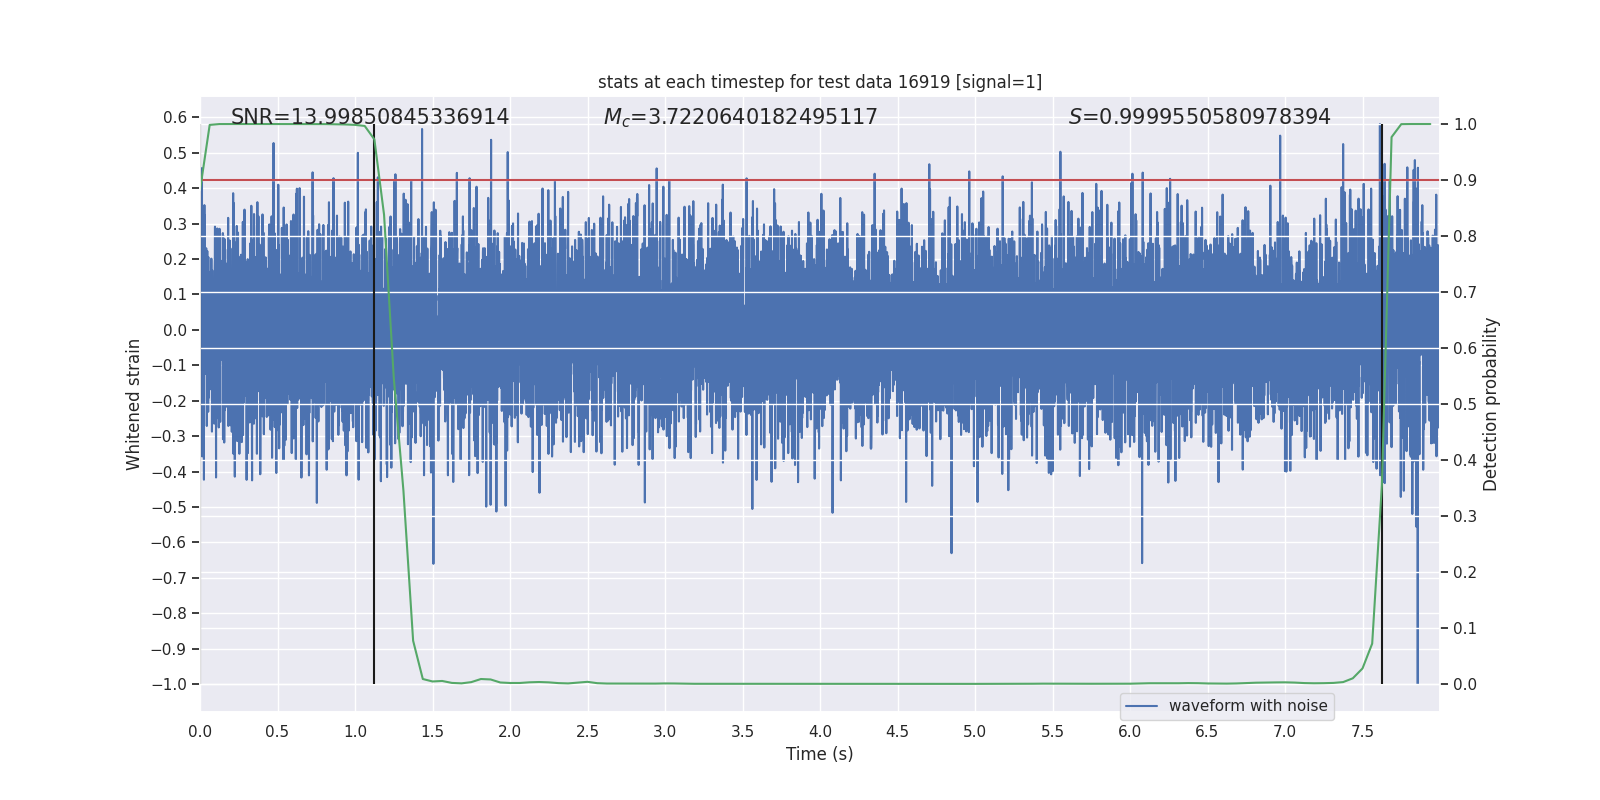
Task: Click the x-axis tick label 7.5
Action: tap(1362, 732)
